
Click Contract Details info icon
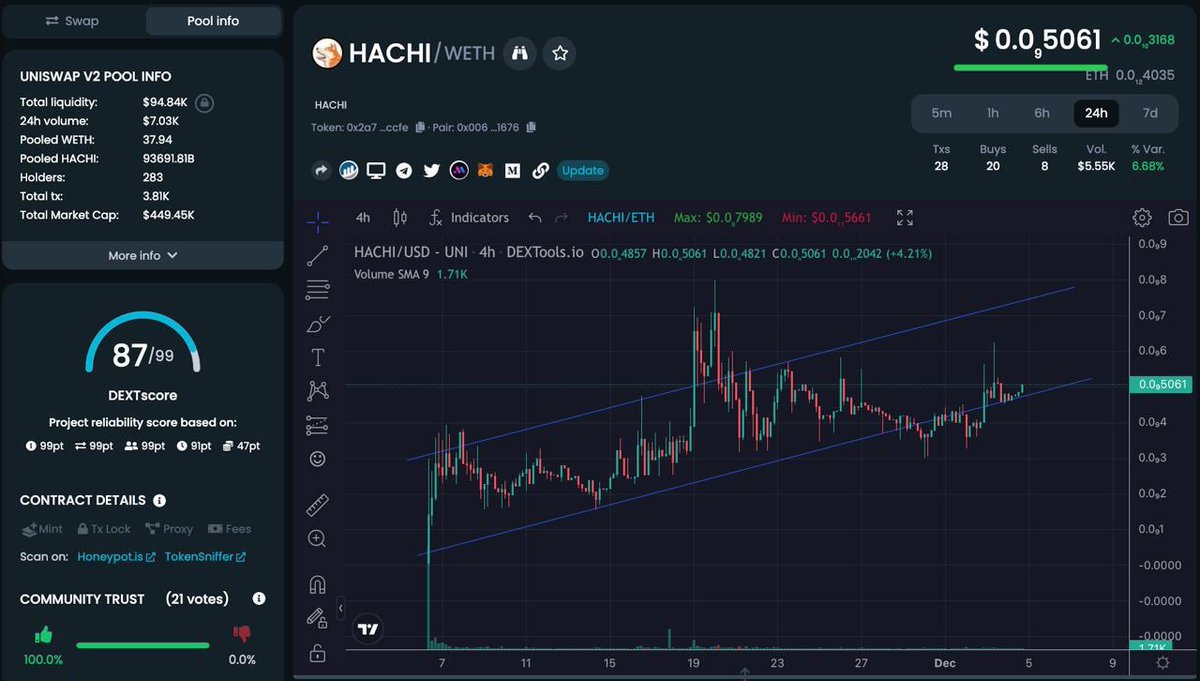(x=160, y=500)
